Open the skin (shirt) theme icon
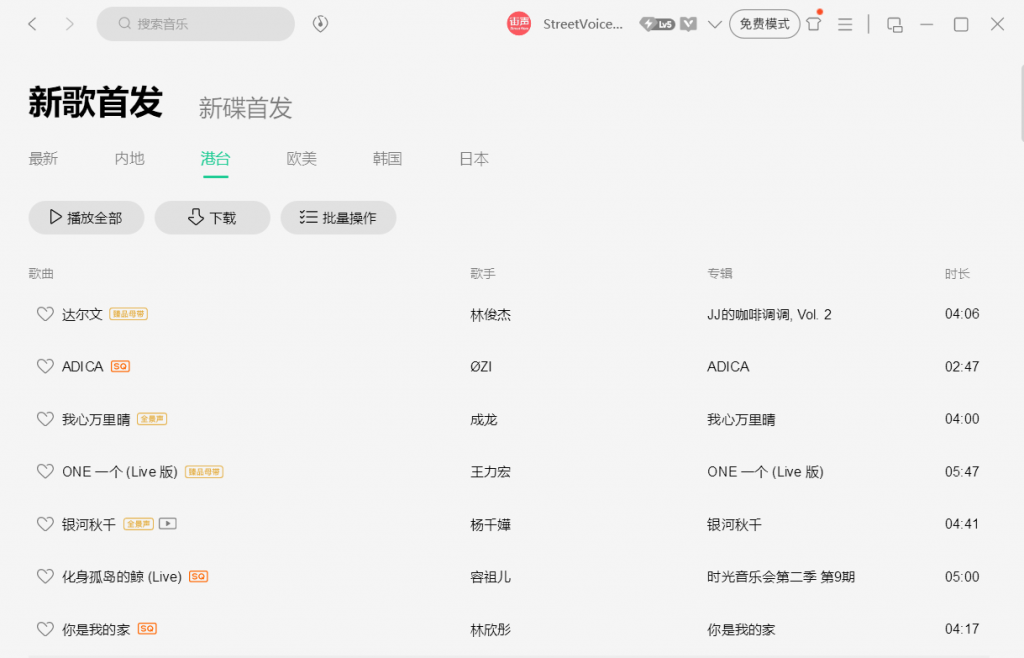The image size is (1024, 658). [x=814, y=24]
